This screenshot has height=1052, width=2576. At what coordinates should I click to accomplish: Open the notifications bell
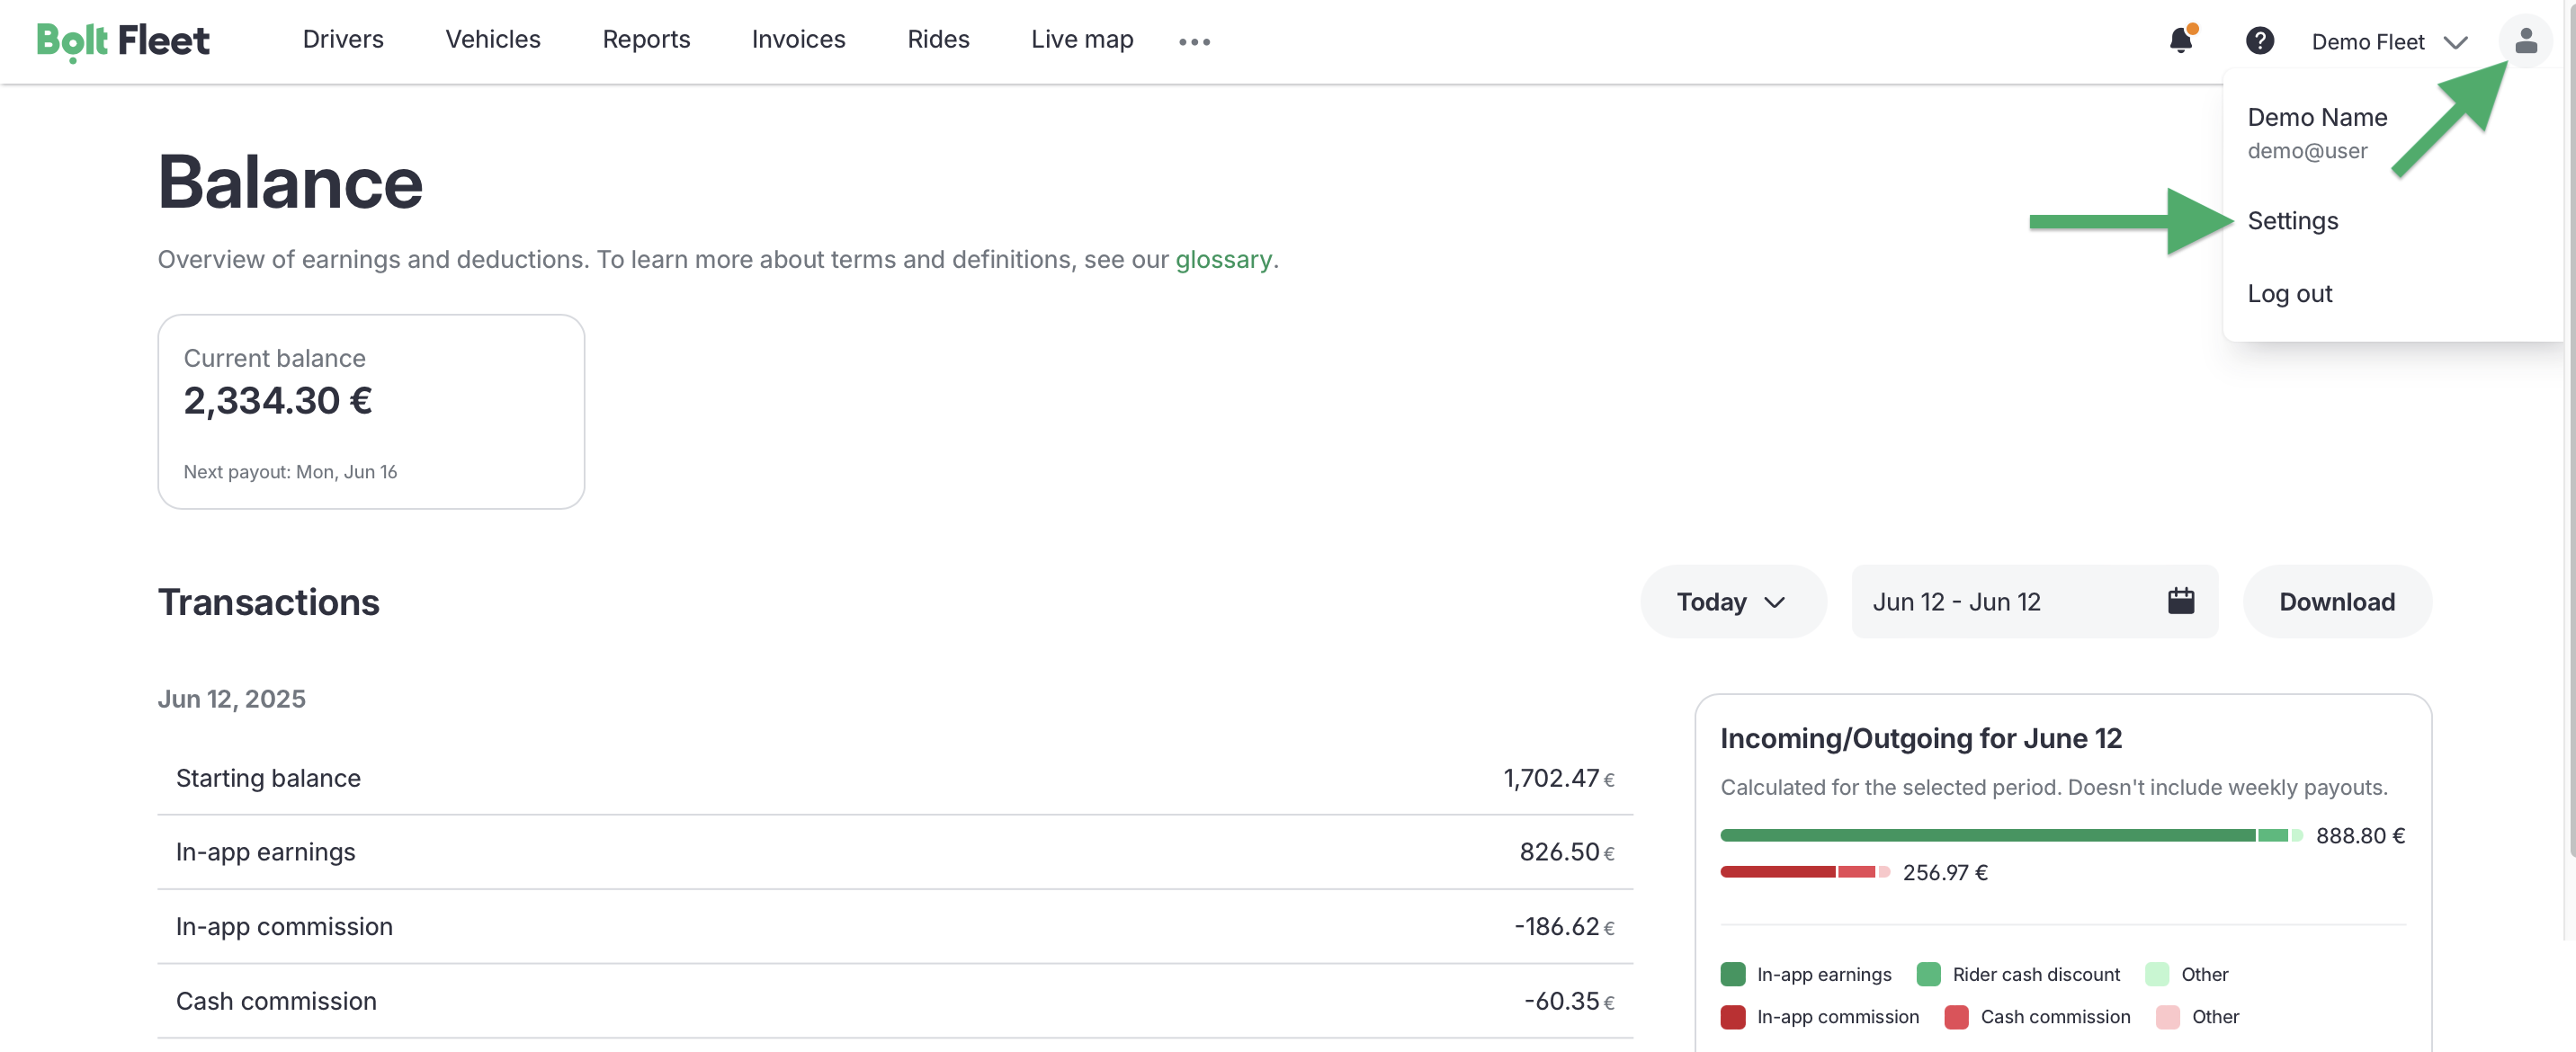pos(2181,40)
